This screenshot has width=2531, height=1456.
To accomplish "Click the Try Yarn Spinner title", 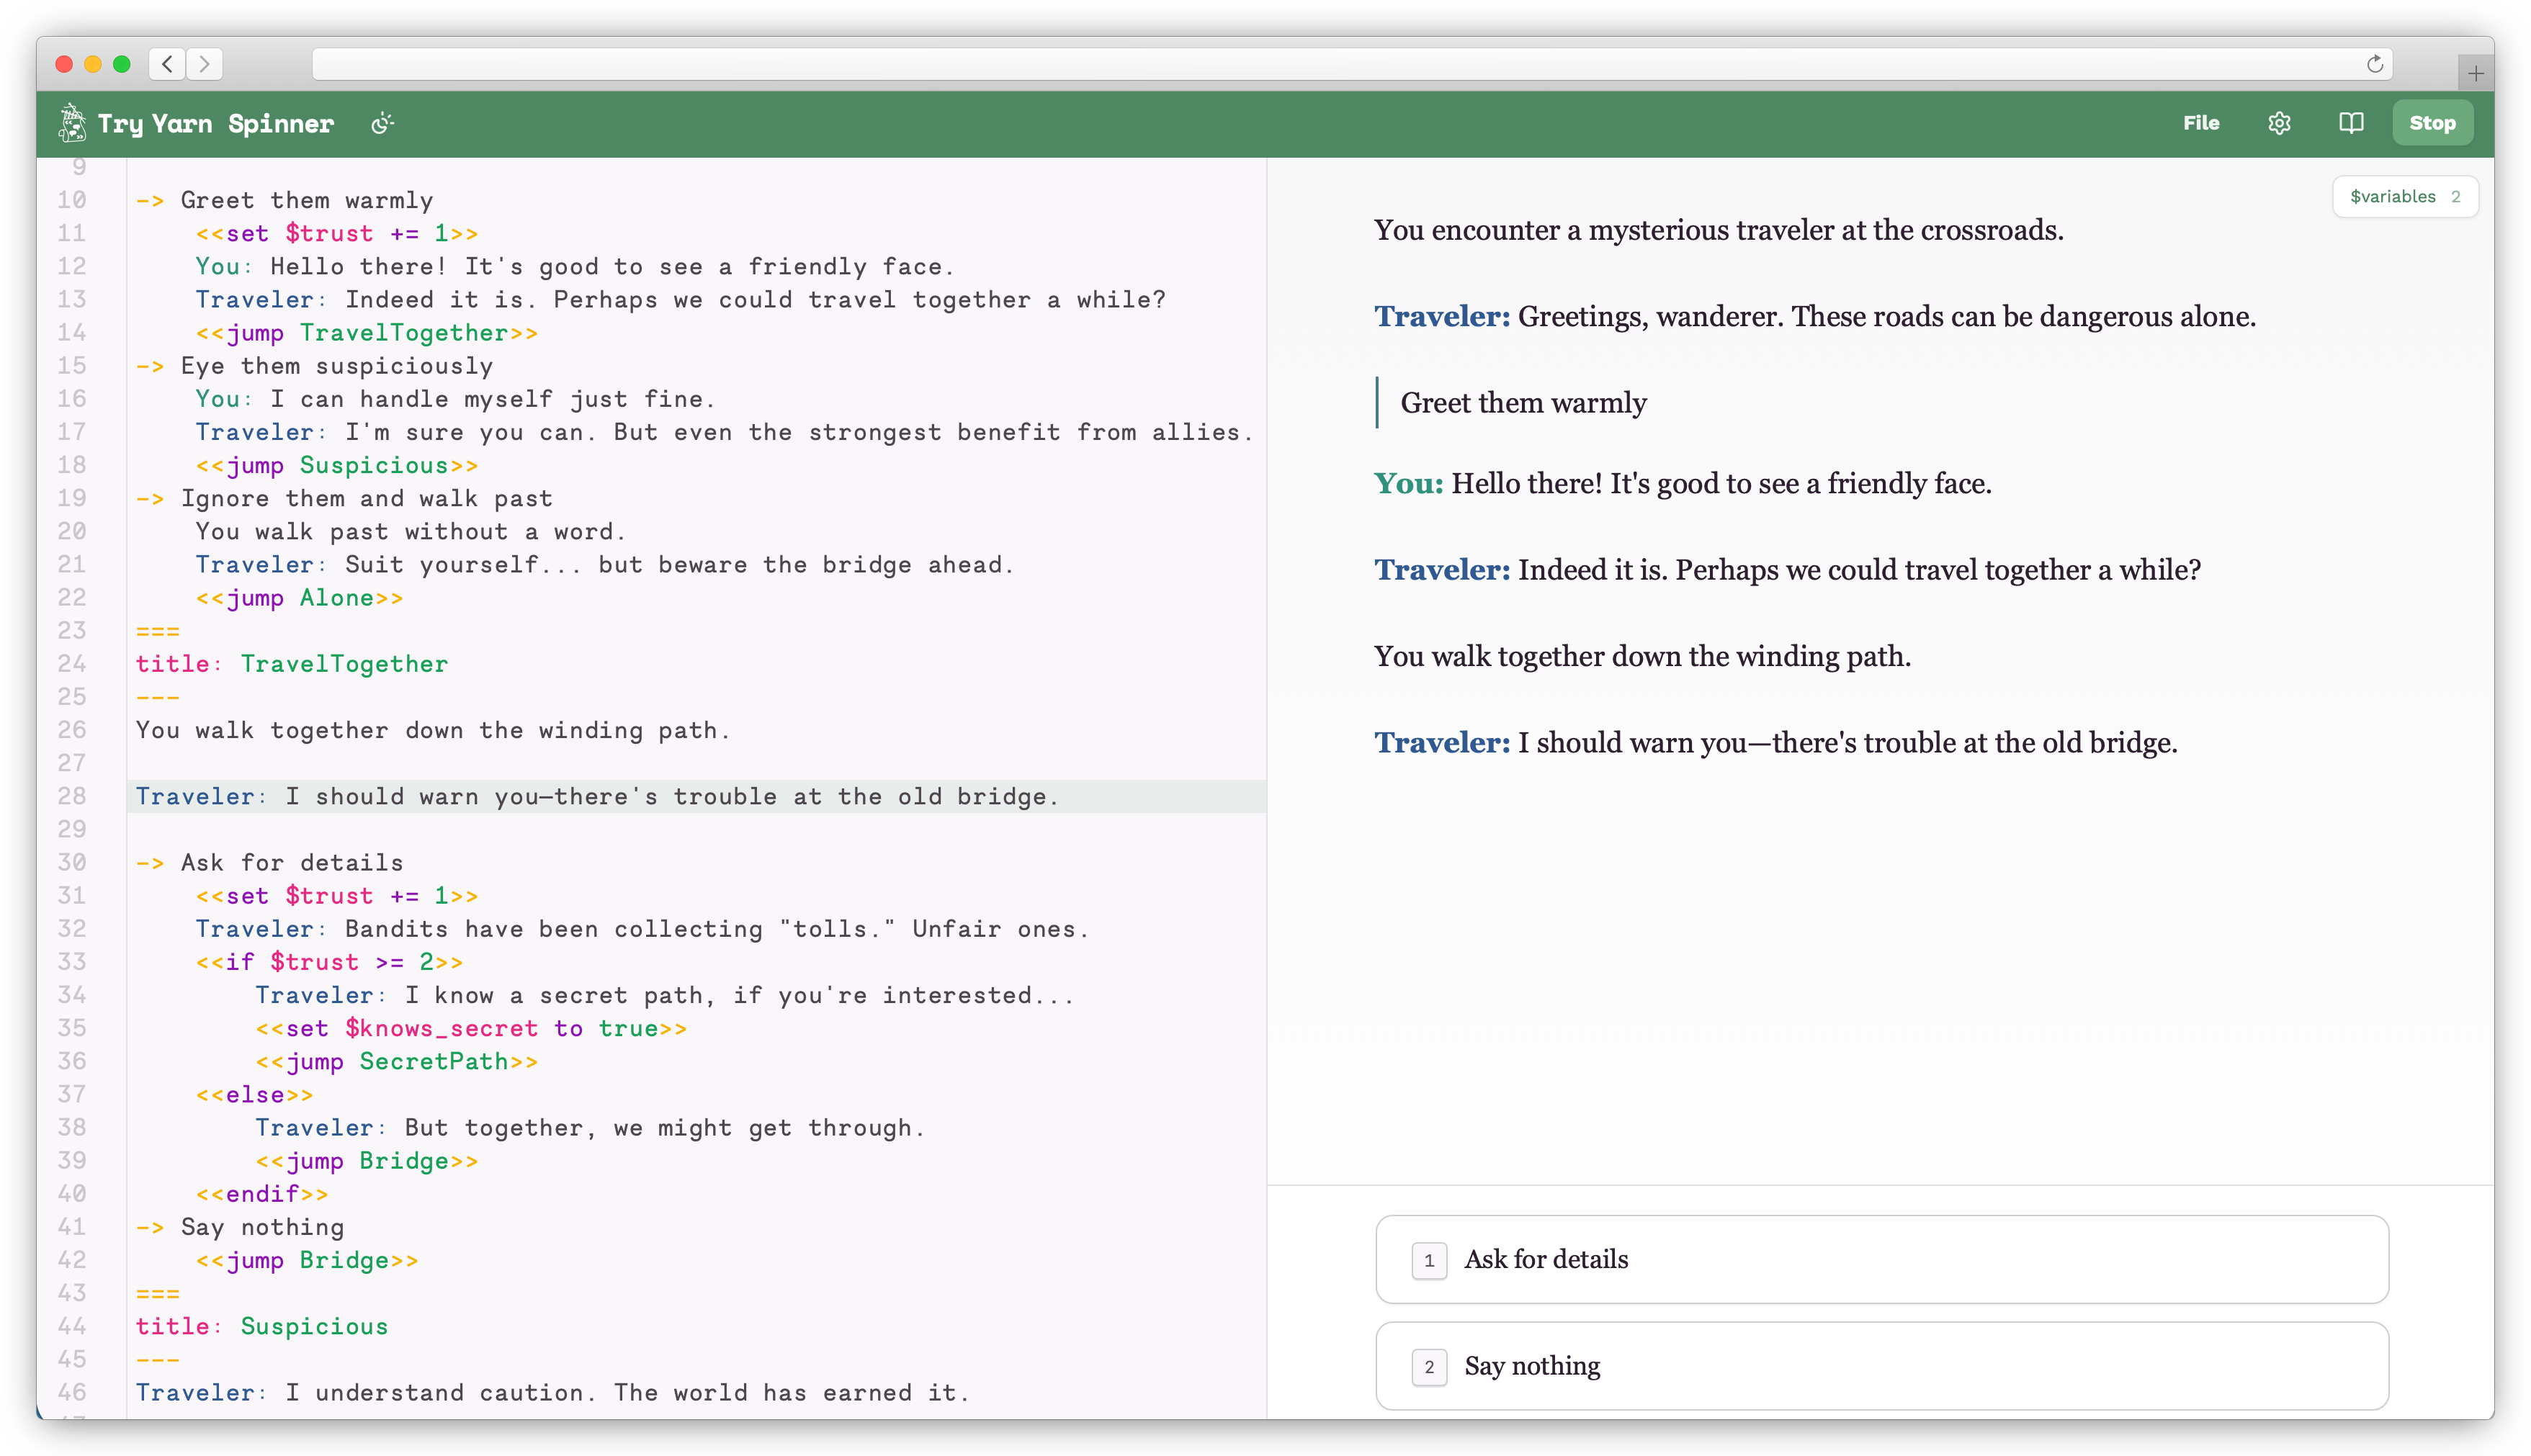I will coord(216,124).
